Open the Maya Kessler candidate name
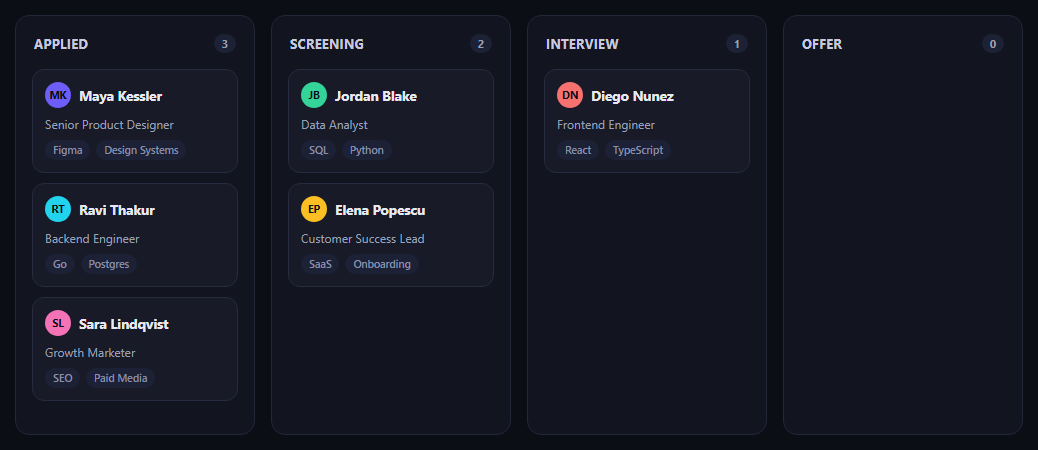Image resolution: width=1038 pixels, height=450 pixels. tap(120, 97)
